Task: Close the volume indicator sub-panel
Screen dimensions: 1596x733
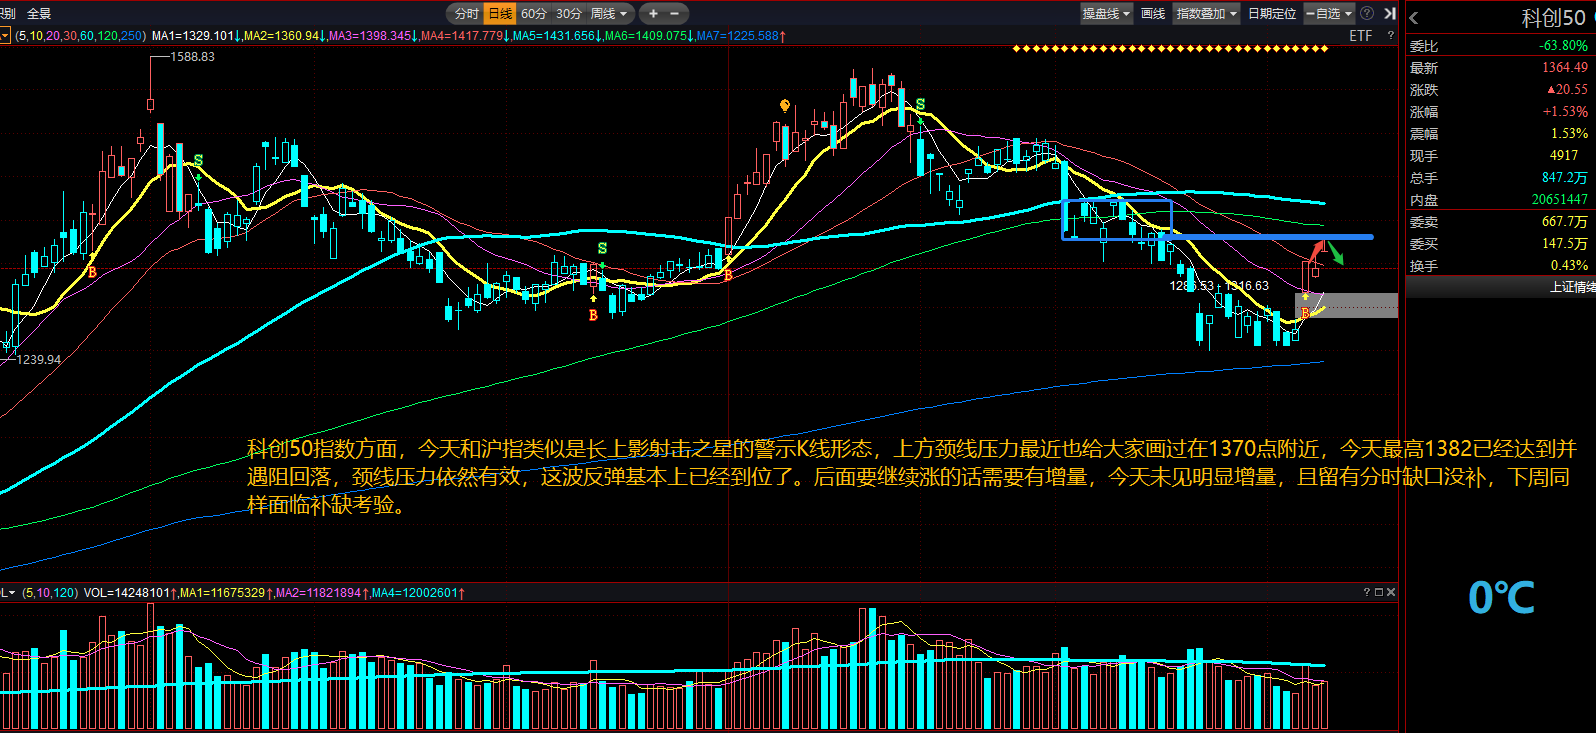Action: tap(1391, 592)
